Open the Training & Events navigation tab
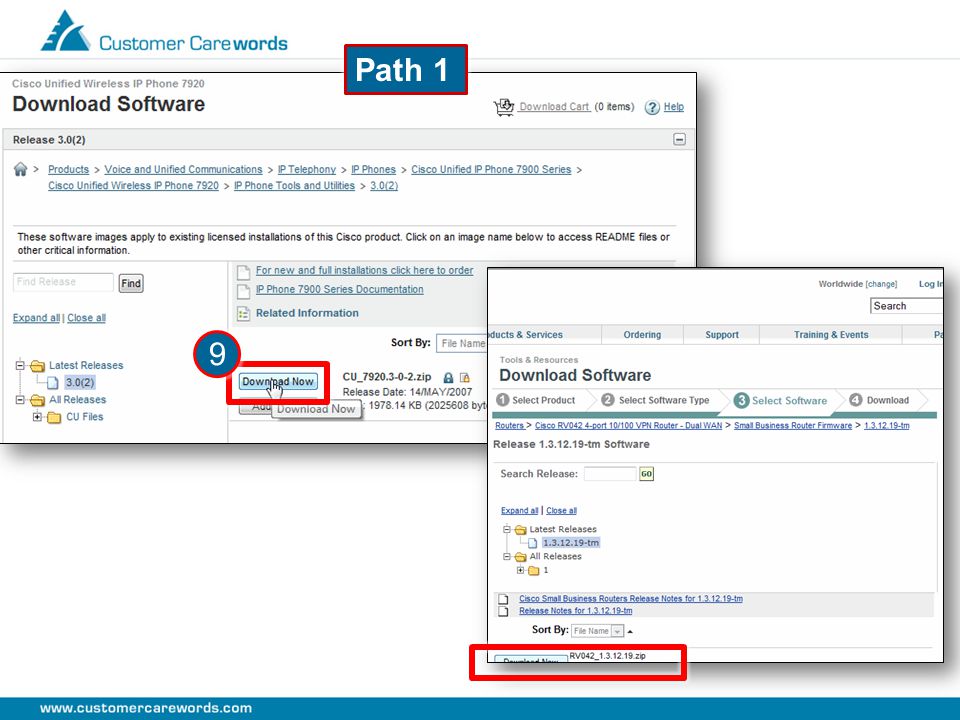960x720 pixels. coord(831,335)
